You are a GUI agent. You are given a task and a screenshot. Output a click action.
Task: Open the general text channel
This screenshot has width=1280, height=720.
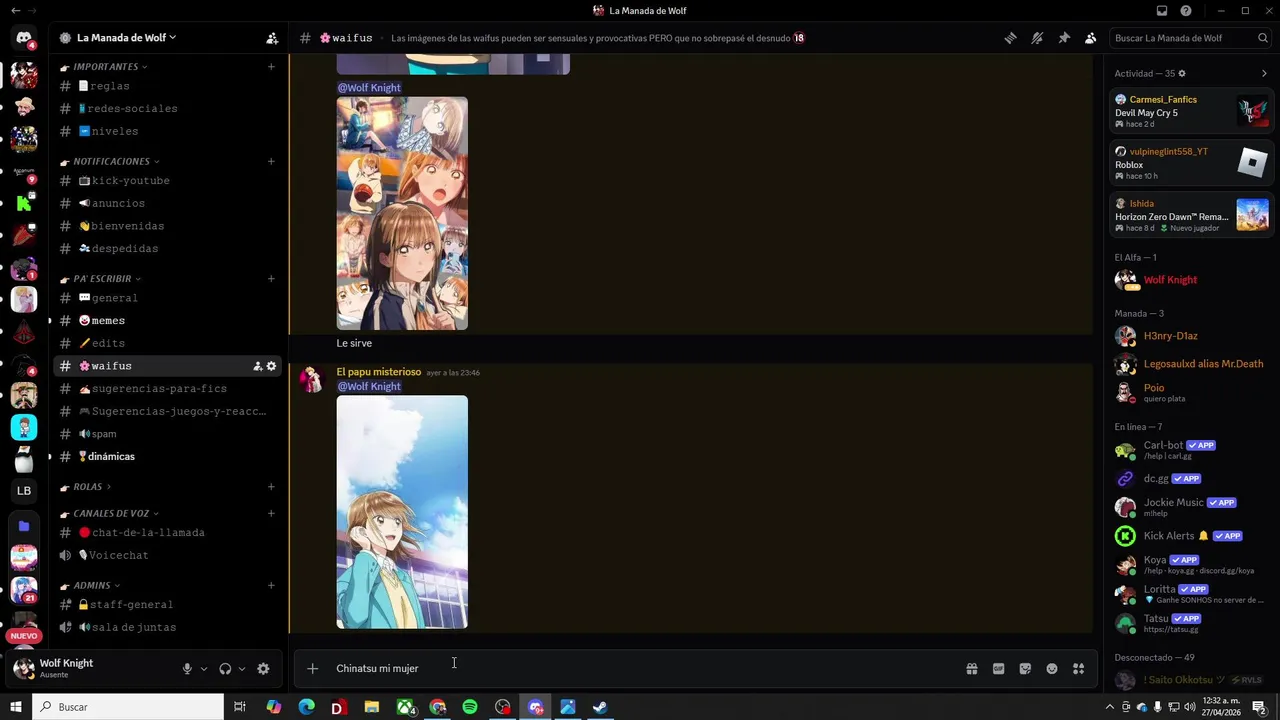(x=168, y=298)
